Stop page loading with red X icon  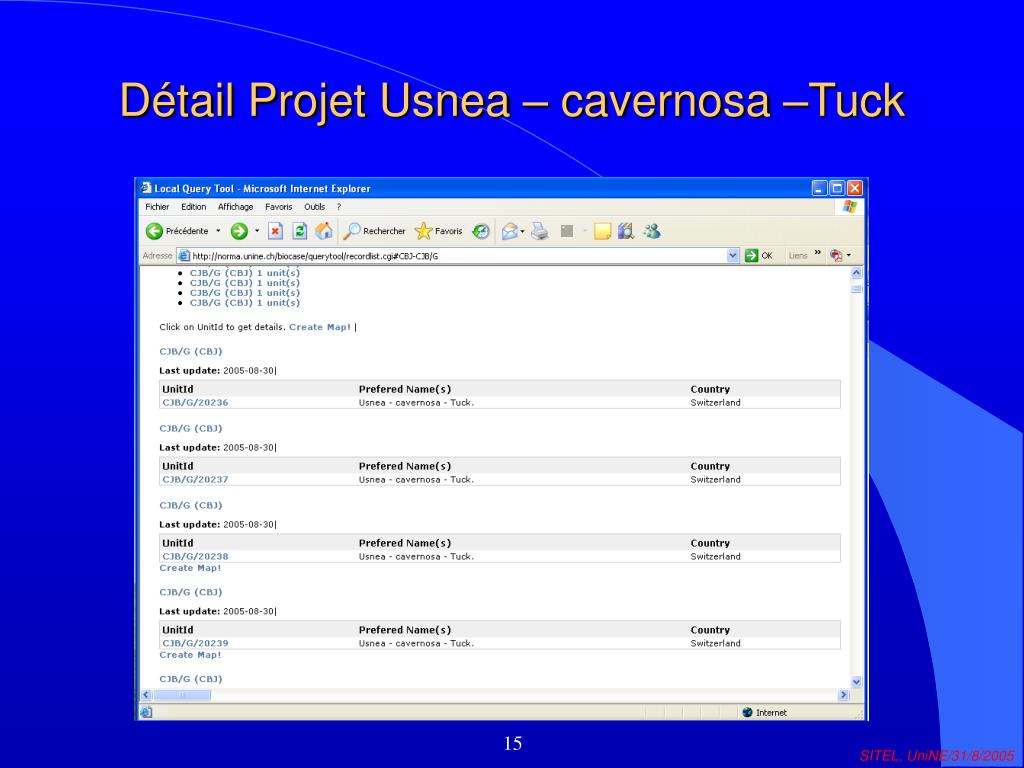276,231
